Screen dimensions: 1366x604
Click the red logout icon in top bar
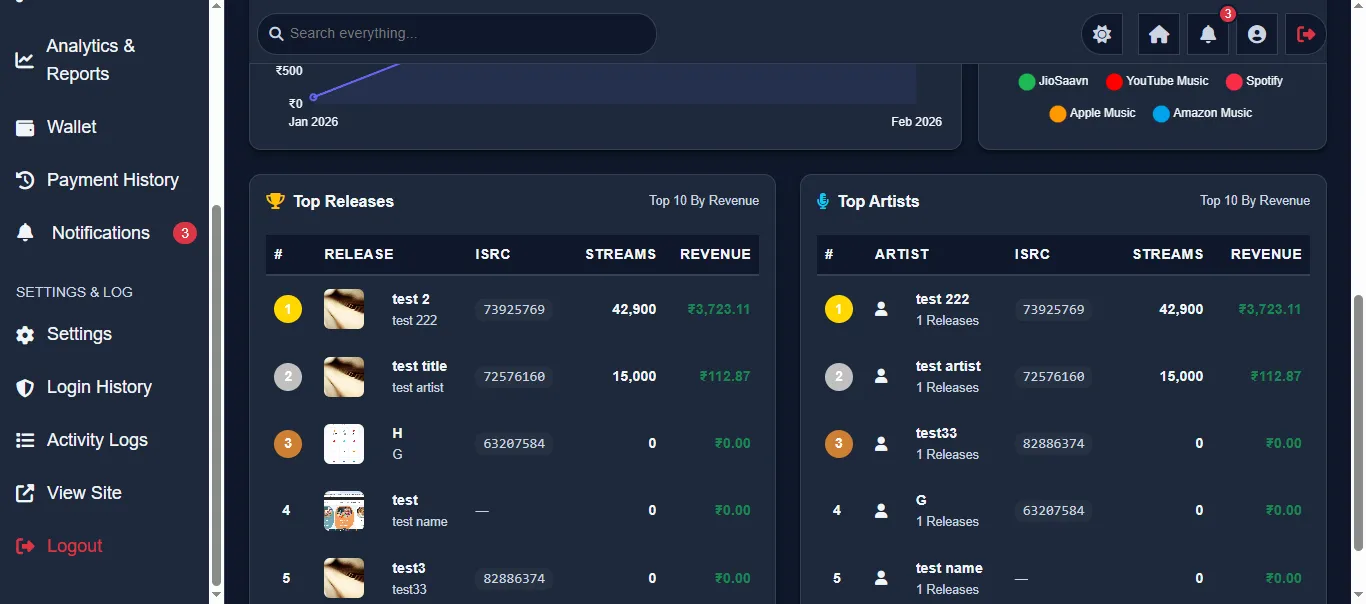[1306, 34]
